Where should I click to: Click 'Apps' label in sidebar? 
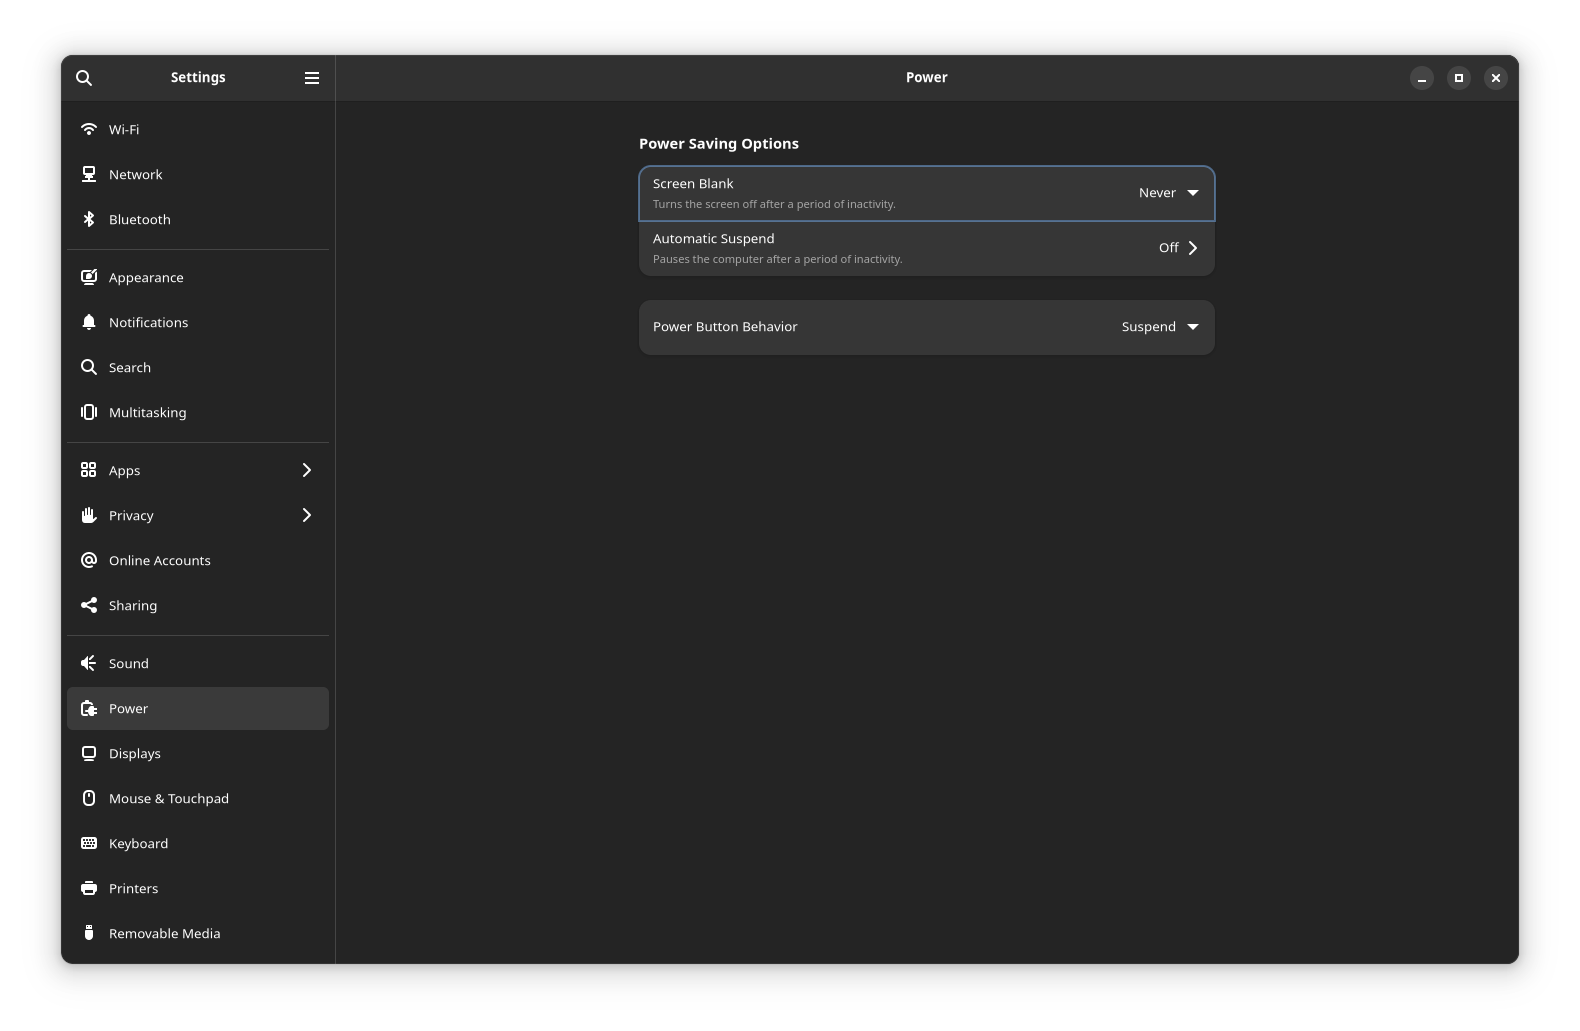125,470
